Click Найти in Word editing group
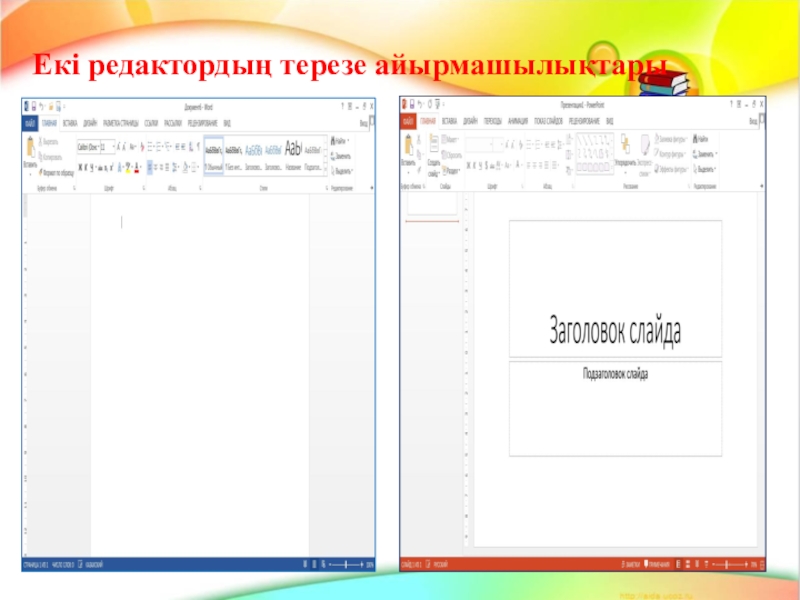Screen dimensions: 800x600 coord(340,141)
